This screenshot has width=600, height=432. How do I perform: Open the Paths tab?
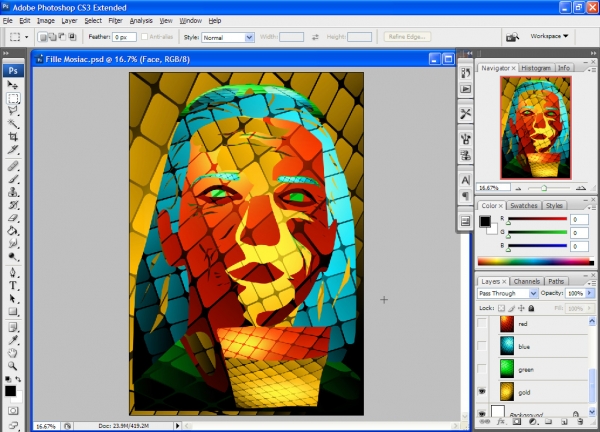pos(556,281)
